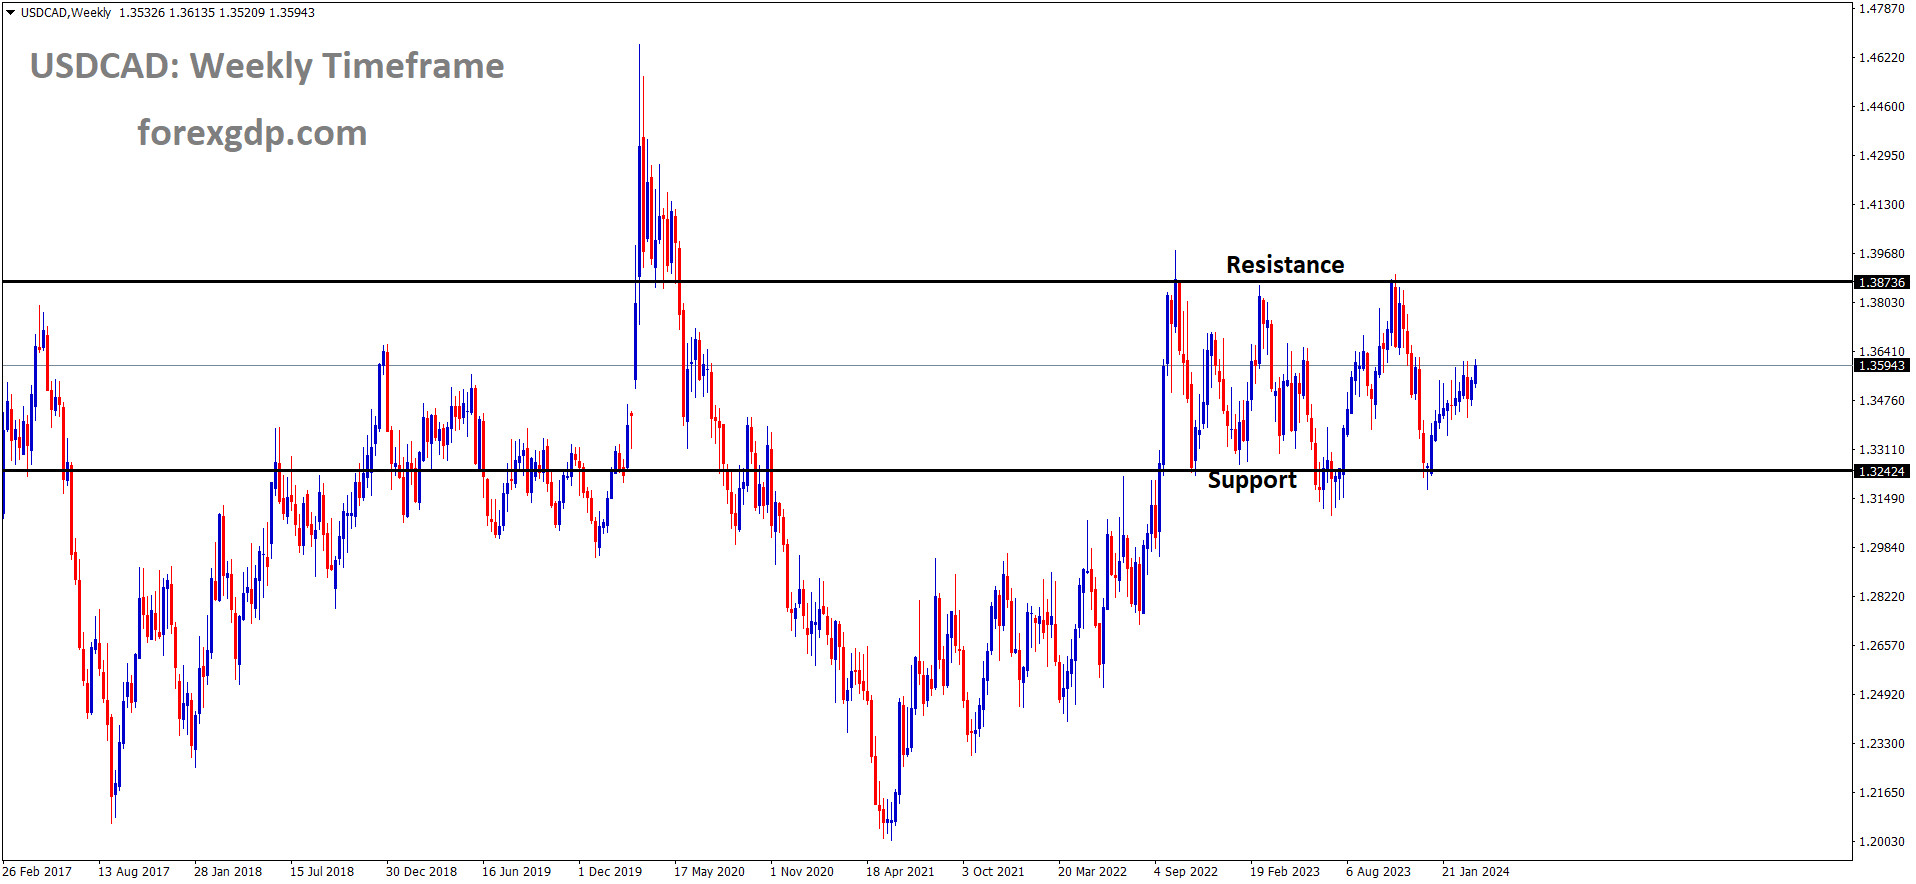
Task: Click the 15 Jul 2018 date label
Action: 322,872
